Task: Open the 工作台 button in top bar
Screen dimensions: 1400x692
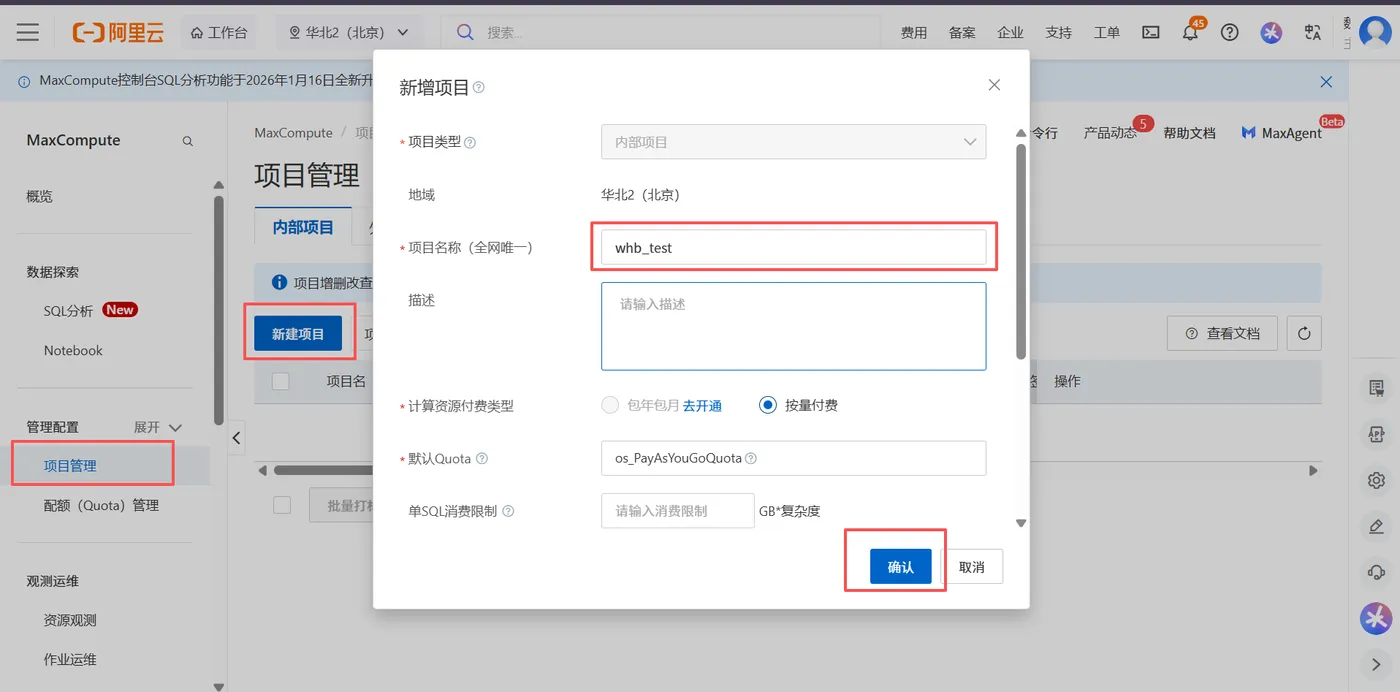Action: coord(218,32)
